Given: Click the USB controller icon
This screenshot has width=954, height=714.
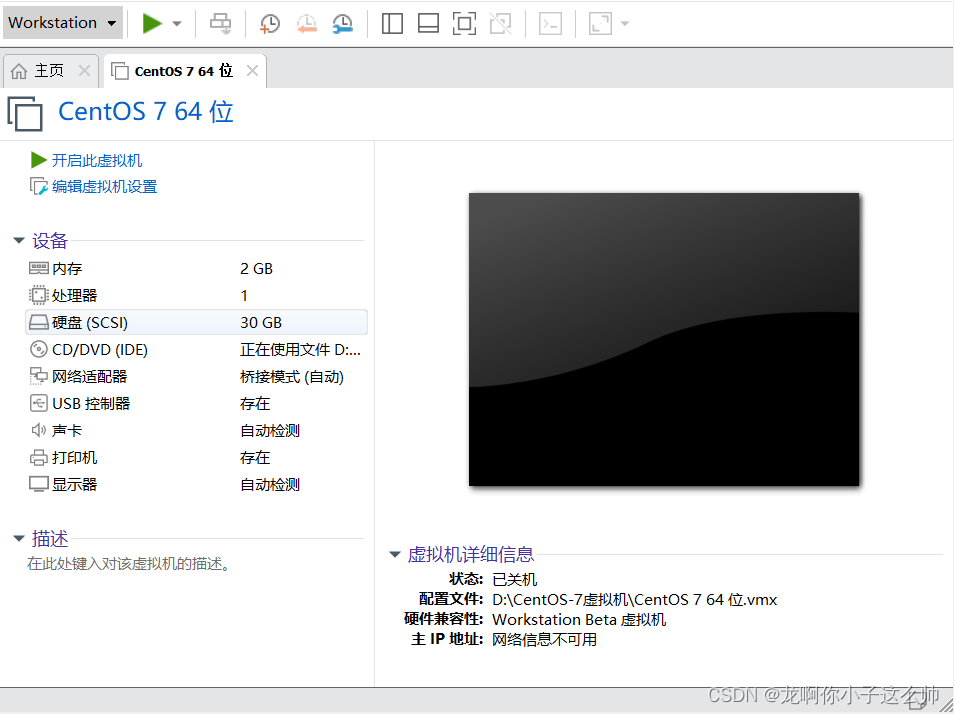Looking at the screenshot, I should tap(38, 403).
